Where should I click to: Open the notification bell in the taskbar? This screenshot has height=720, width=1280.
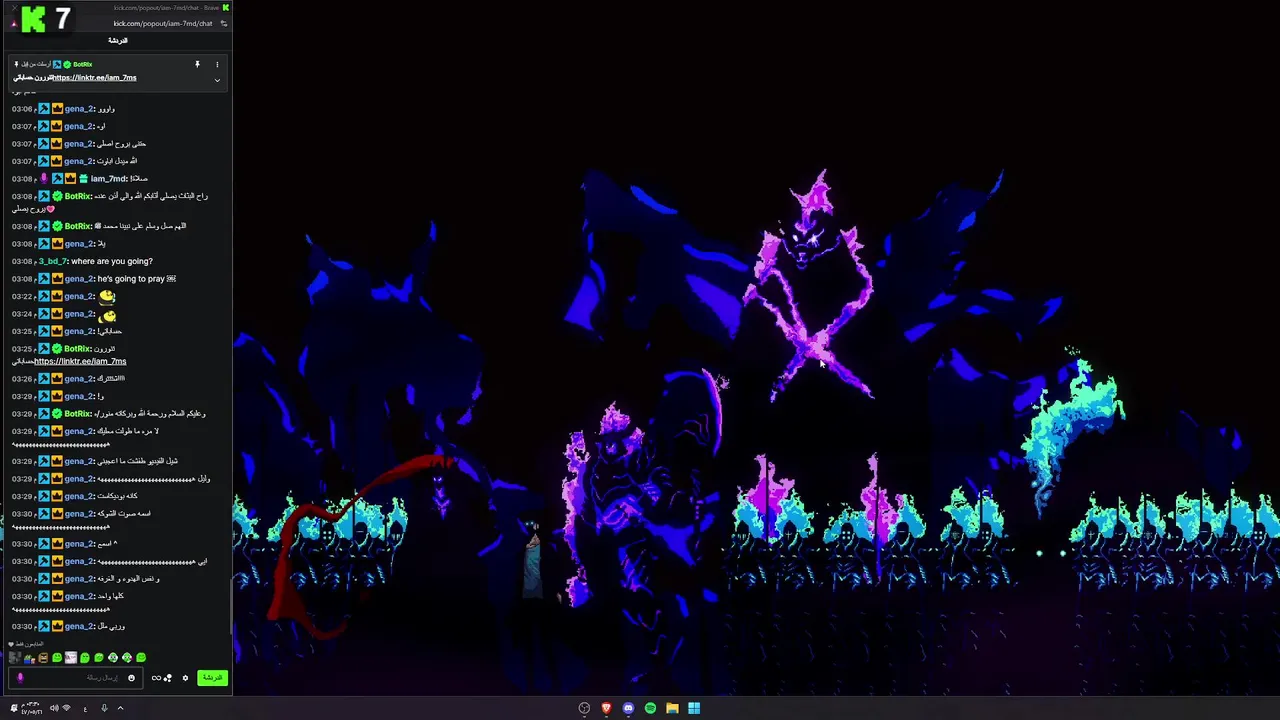pyautogui.click(x=14, y=708)
